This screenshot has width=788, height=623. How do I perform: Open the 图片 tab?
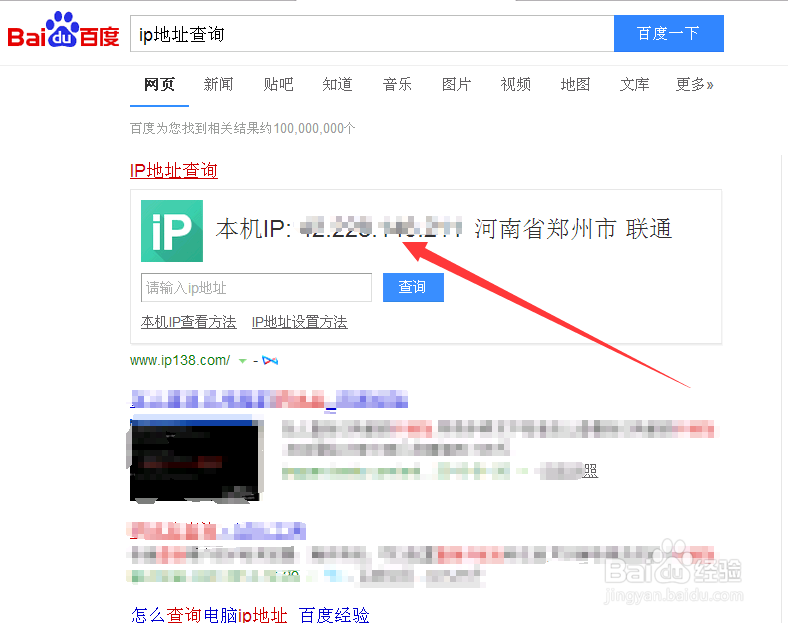[456, 84]
